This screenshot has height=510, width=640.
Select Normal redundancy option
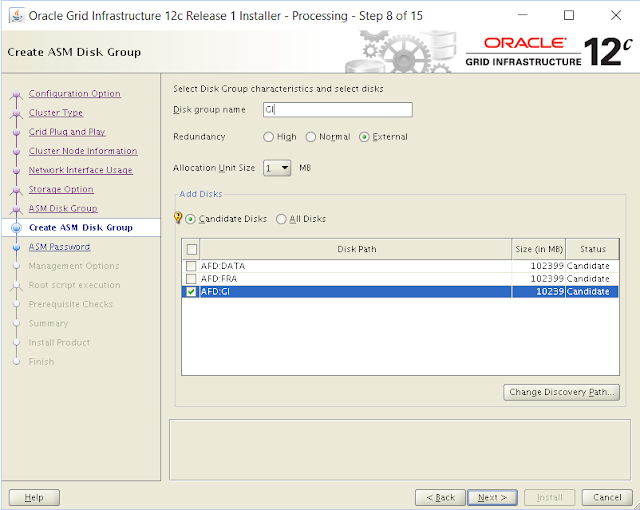[311, 137]
